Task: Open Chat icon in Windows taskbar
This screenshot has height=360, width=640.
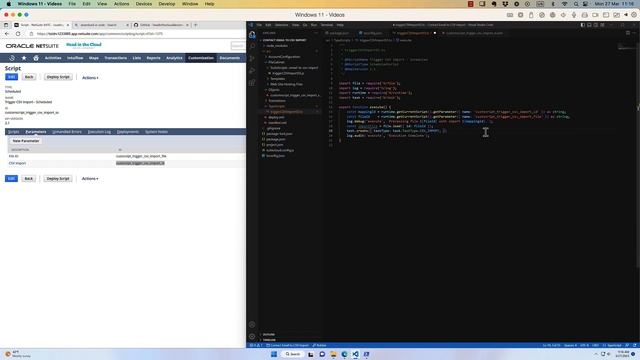Action: pyautogui.click(x=322, y=354)
